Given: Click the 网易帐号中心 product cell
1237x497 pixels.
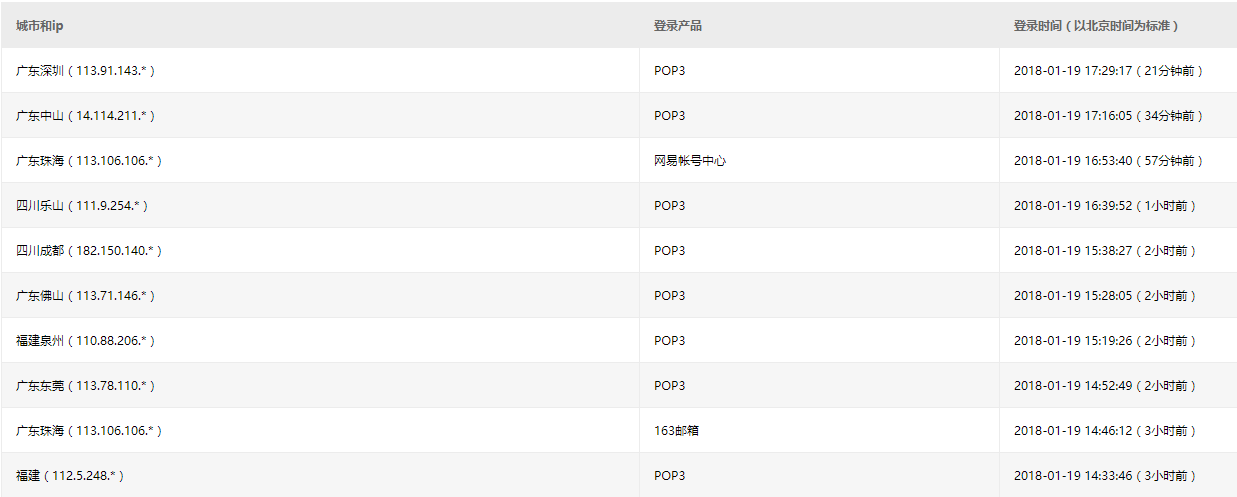Looking at the screenshot, I should tap(690, 161).
